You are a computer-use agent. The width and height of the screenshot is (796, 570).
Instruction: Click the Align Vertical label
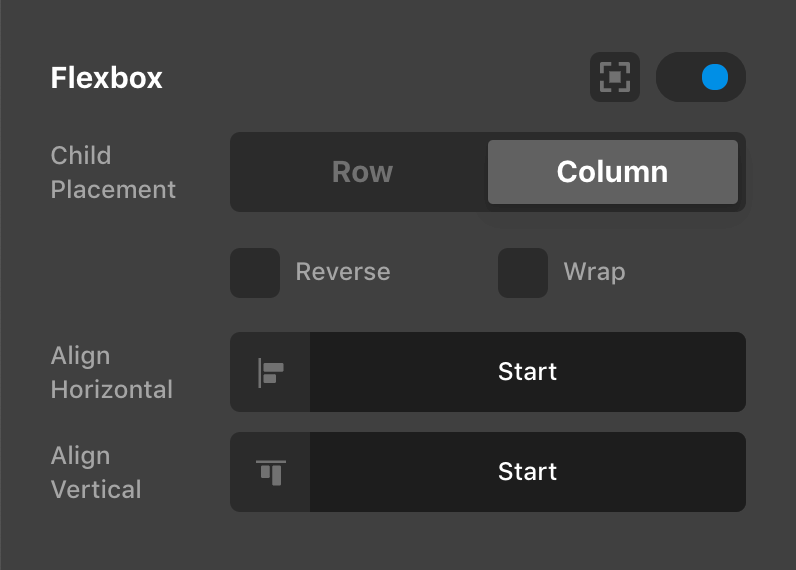click(x=96, y=472)
